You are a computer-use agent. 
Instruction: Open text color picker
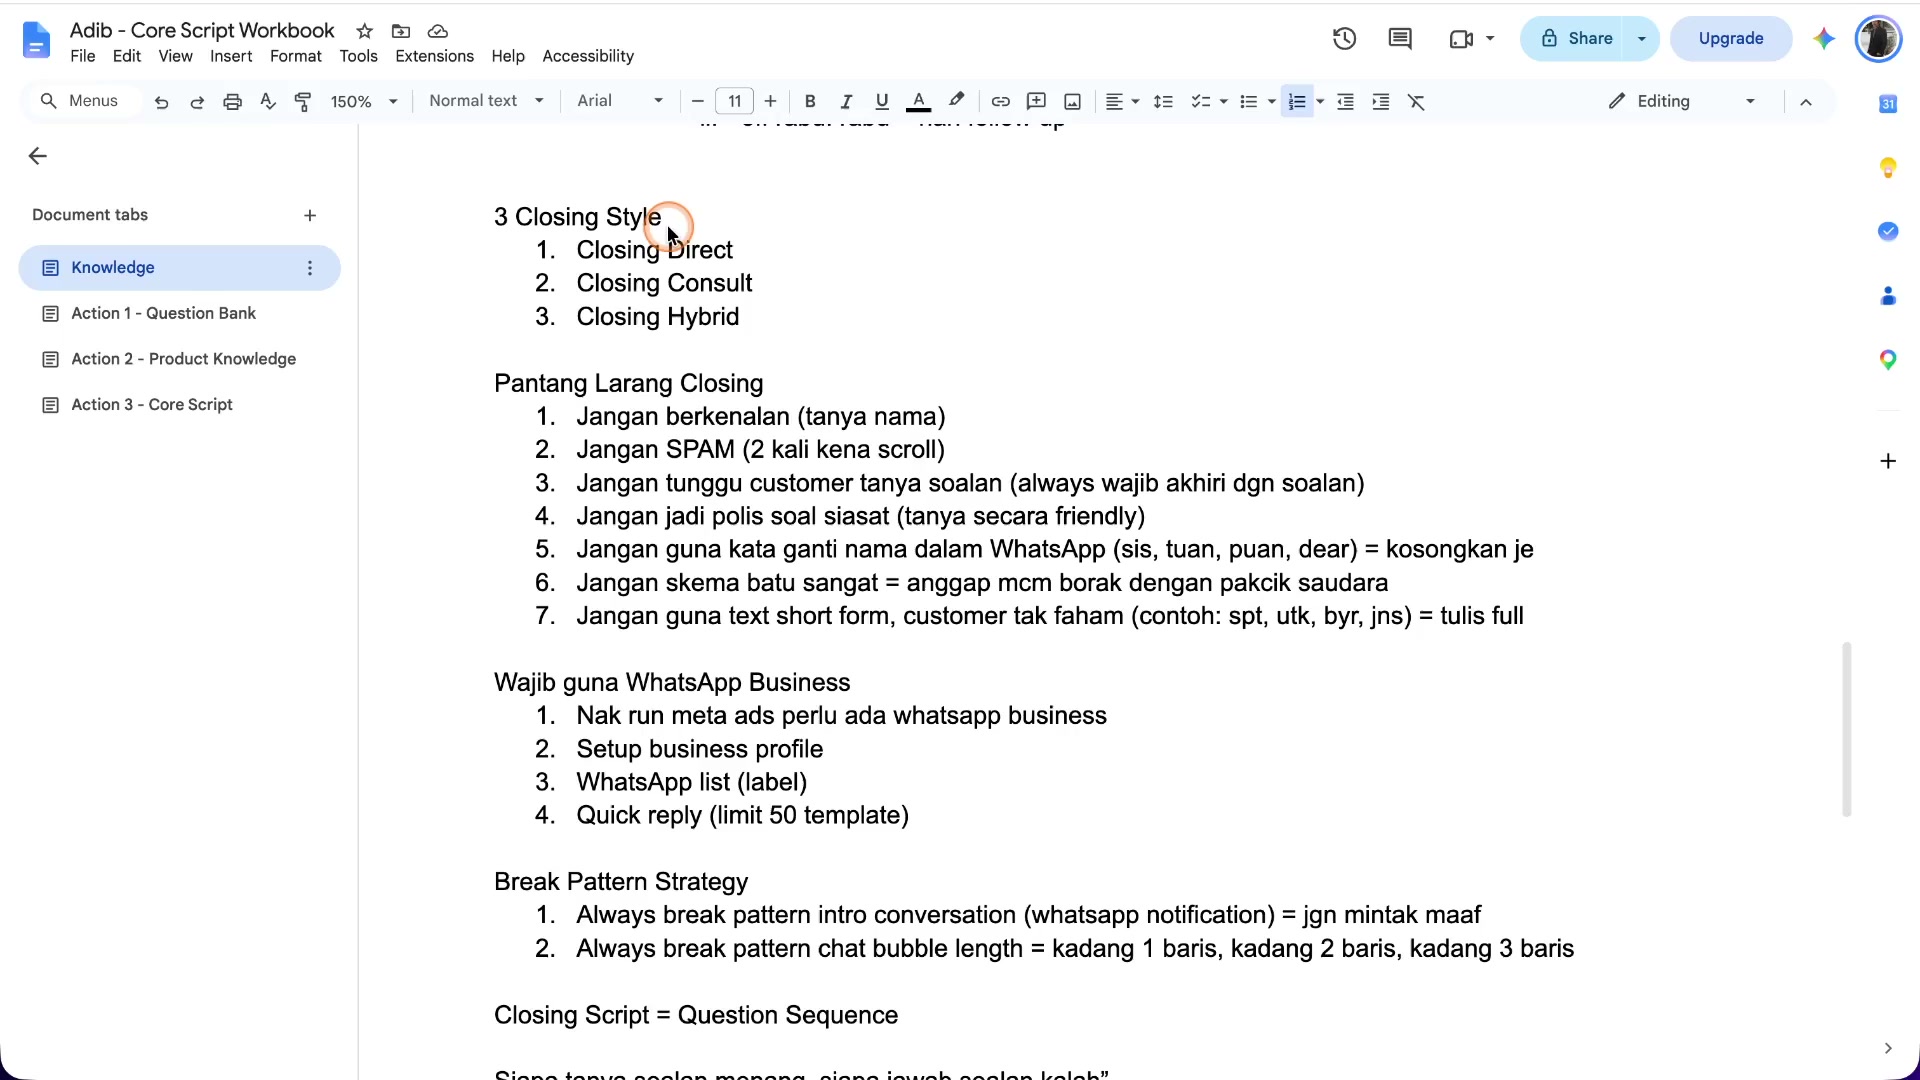tap(918, 102)
